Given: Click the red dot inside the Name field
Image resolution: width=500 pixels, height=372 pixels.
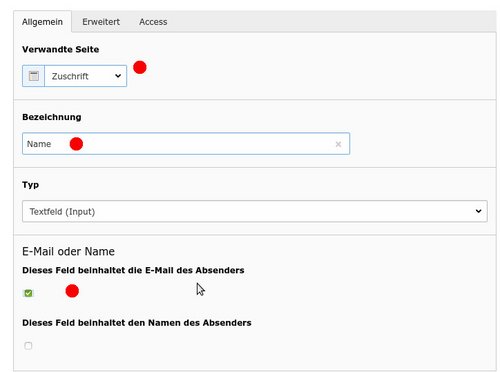Looking at the screenshot, I should [x=76, y=144].
